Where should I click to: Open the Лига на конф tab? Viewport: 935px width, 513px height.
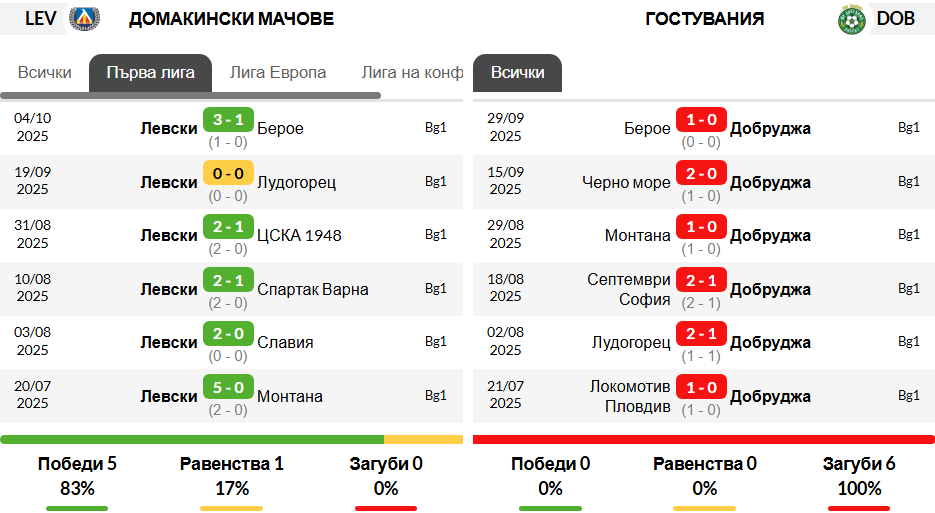(x=412, y=73)
